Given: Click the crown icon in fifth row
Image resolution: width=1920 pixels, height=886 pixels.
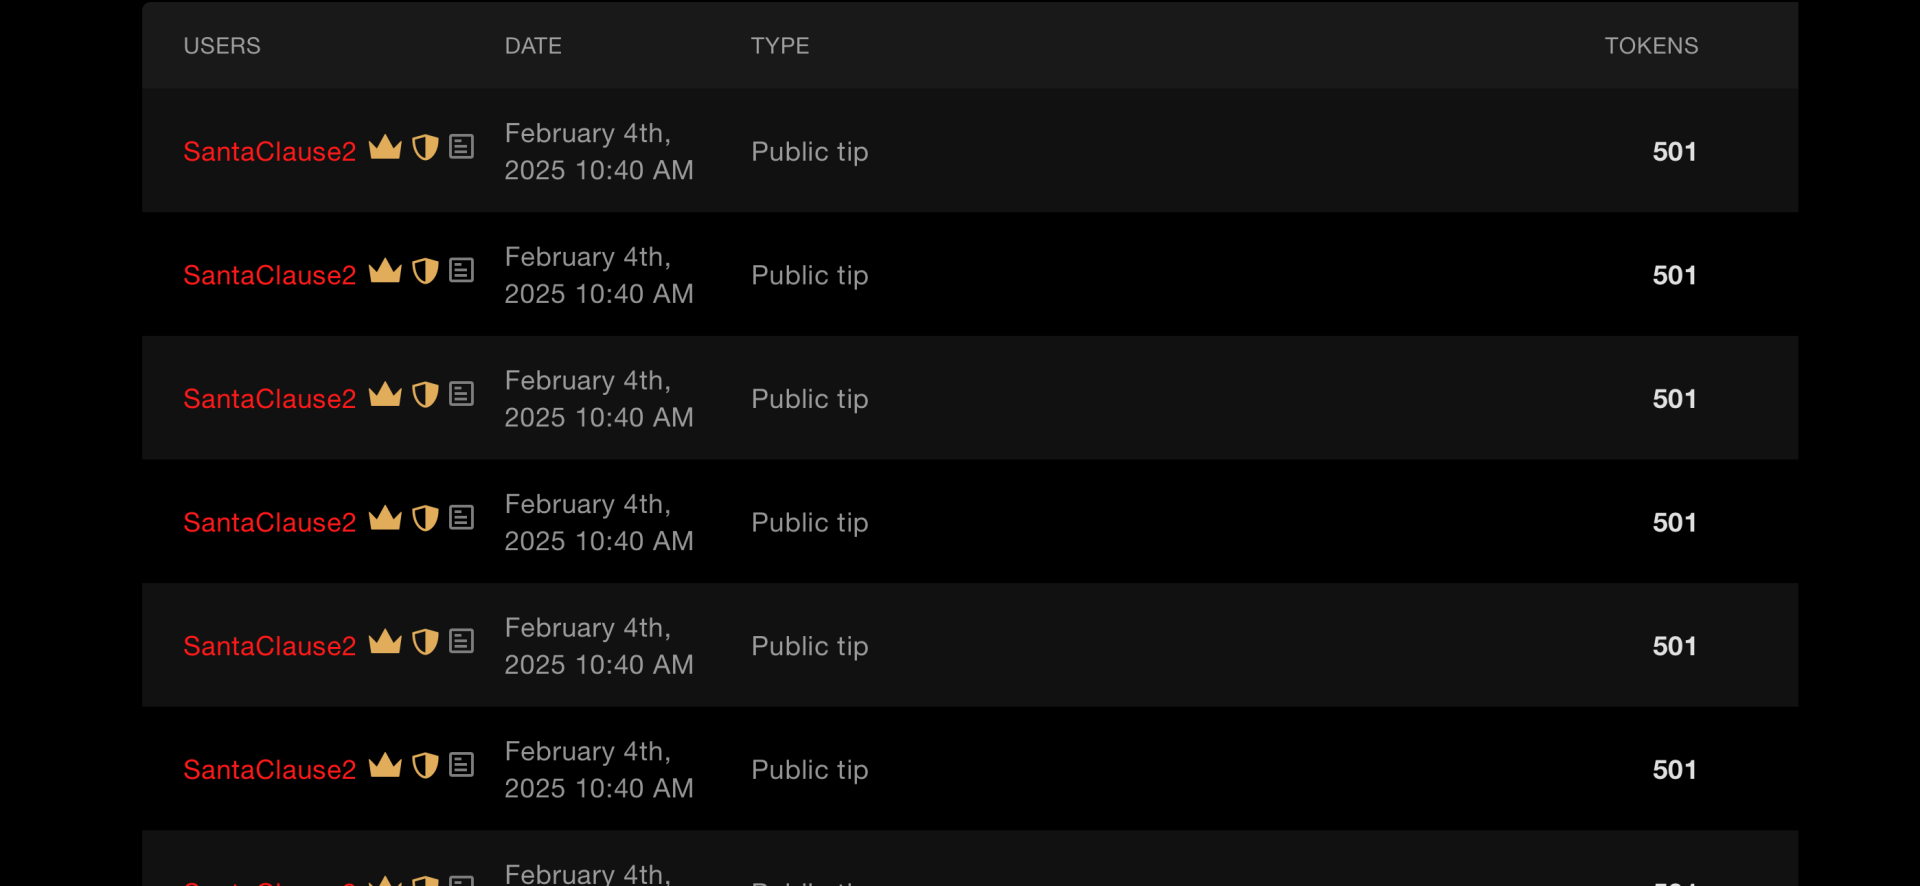Looking at the screenshot, I should 385,642.
